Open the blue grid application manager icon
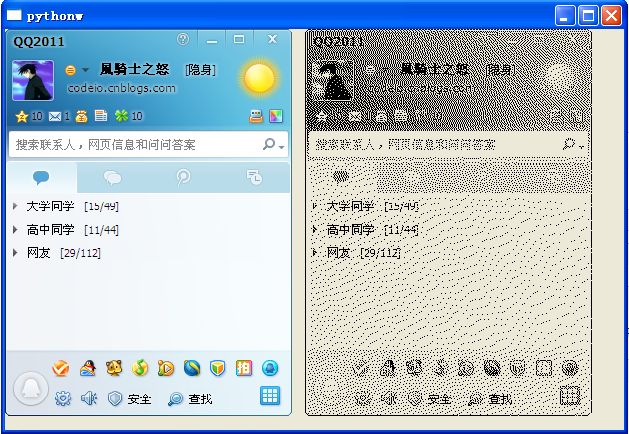This screenshot has width=629, height=434. pyautogui.click(x=270, y=396)
